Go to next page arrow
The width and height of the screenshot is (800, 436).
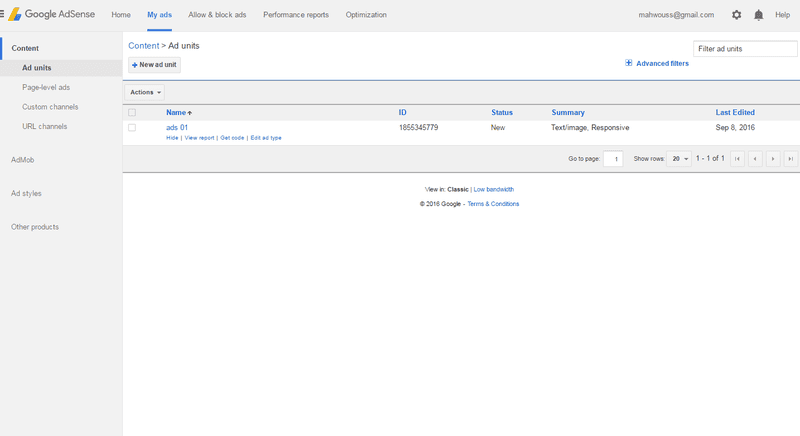[772, 158]
